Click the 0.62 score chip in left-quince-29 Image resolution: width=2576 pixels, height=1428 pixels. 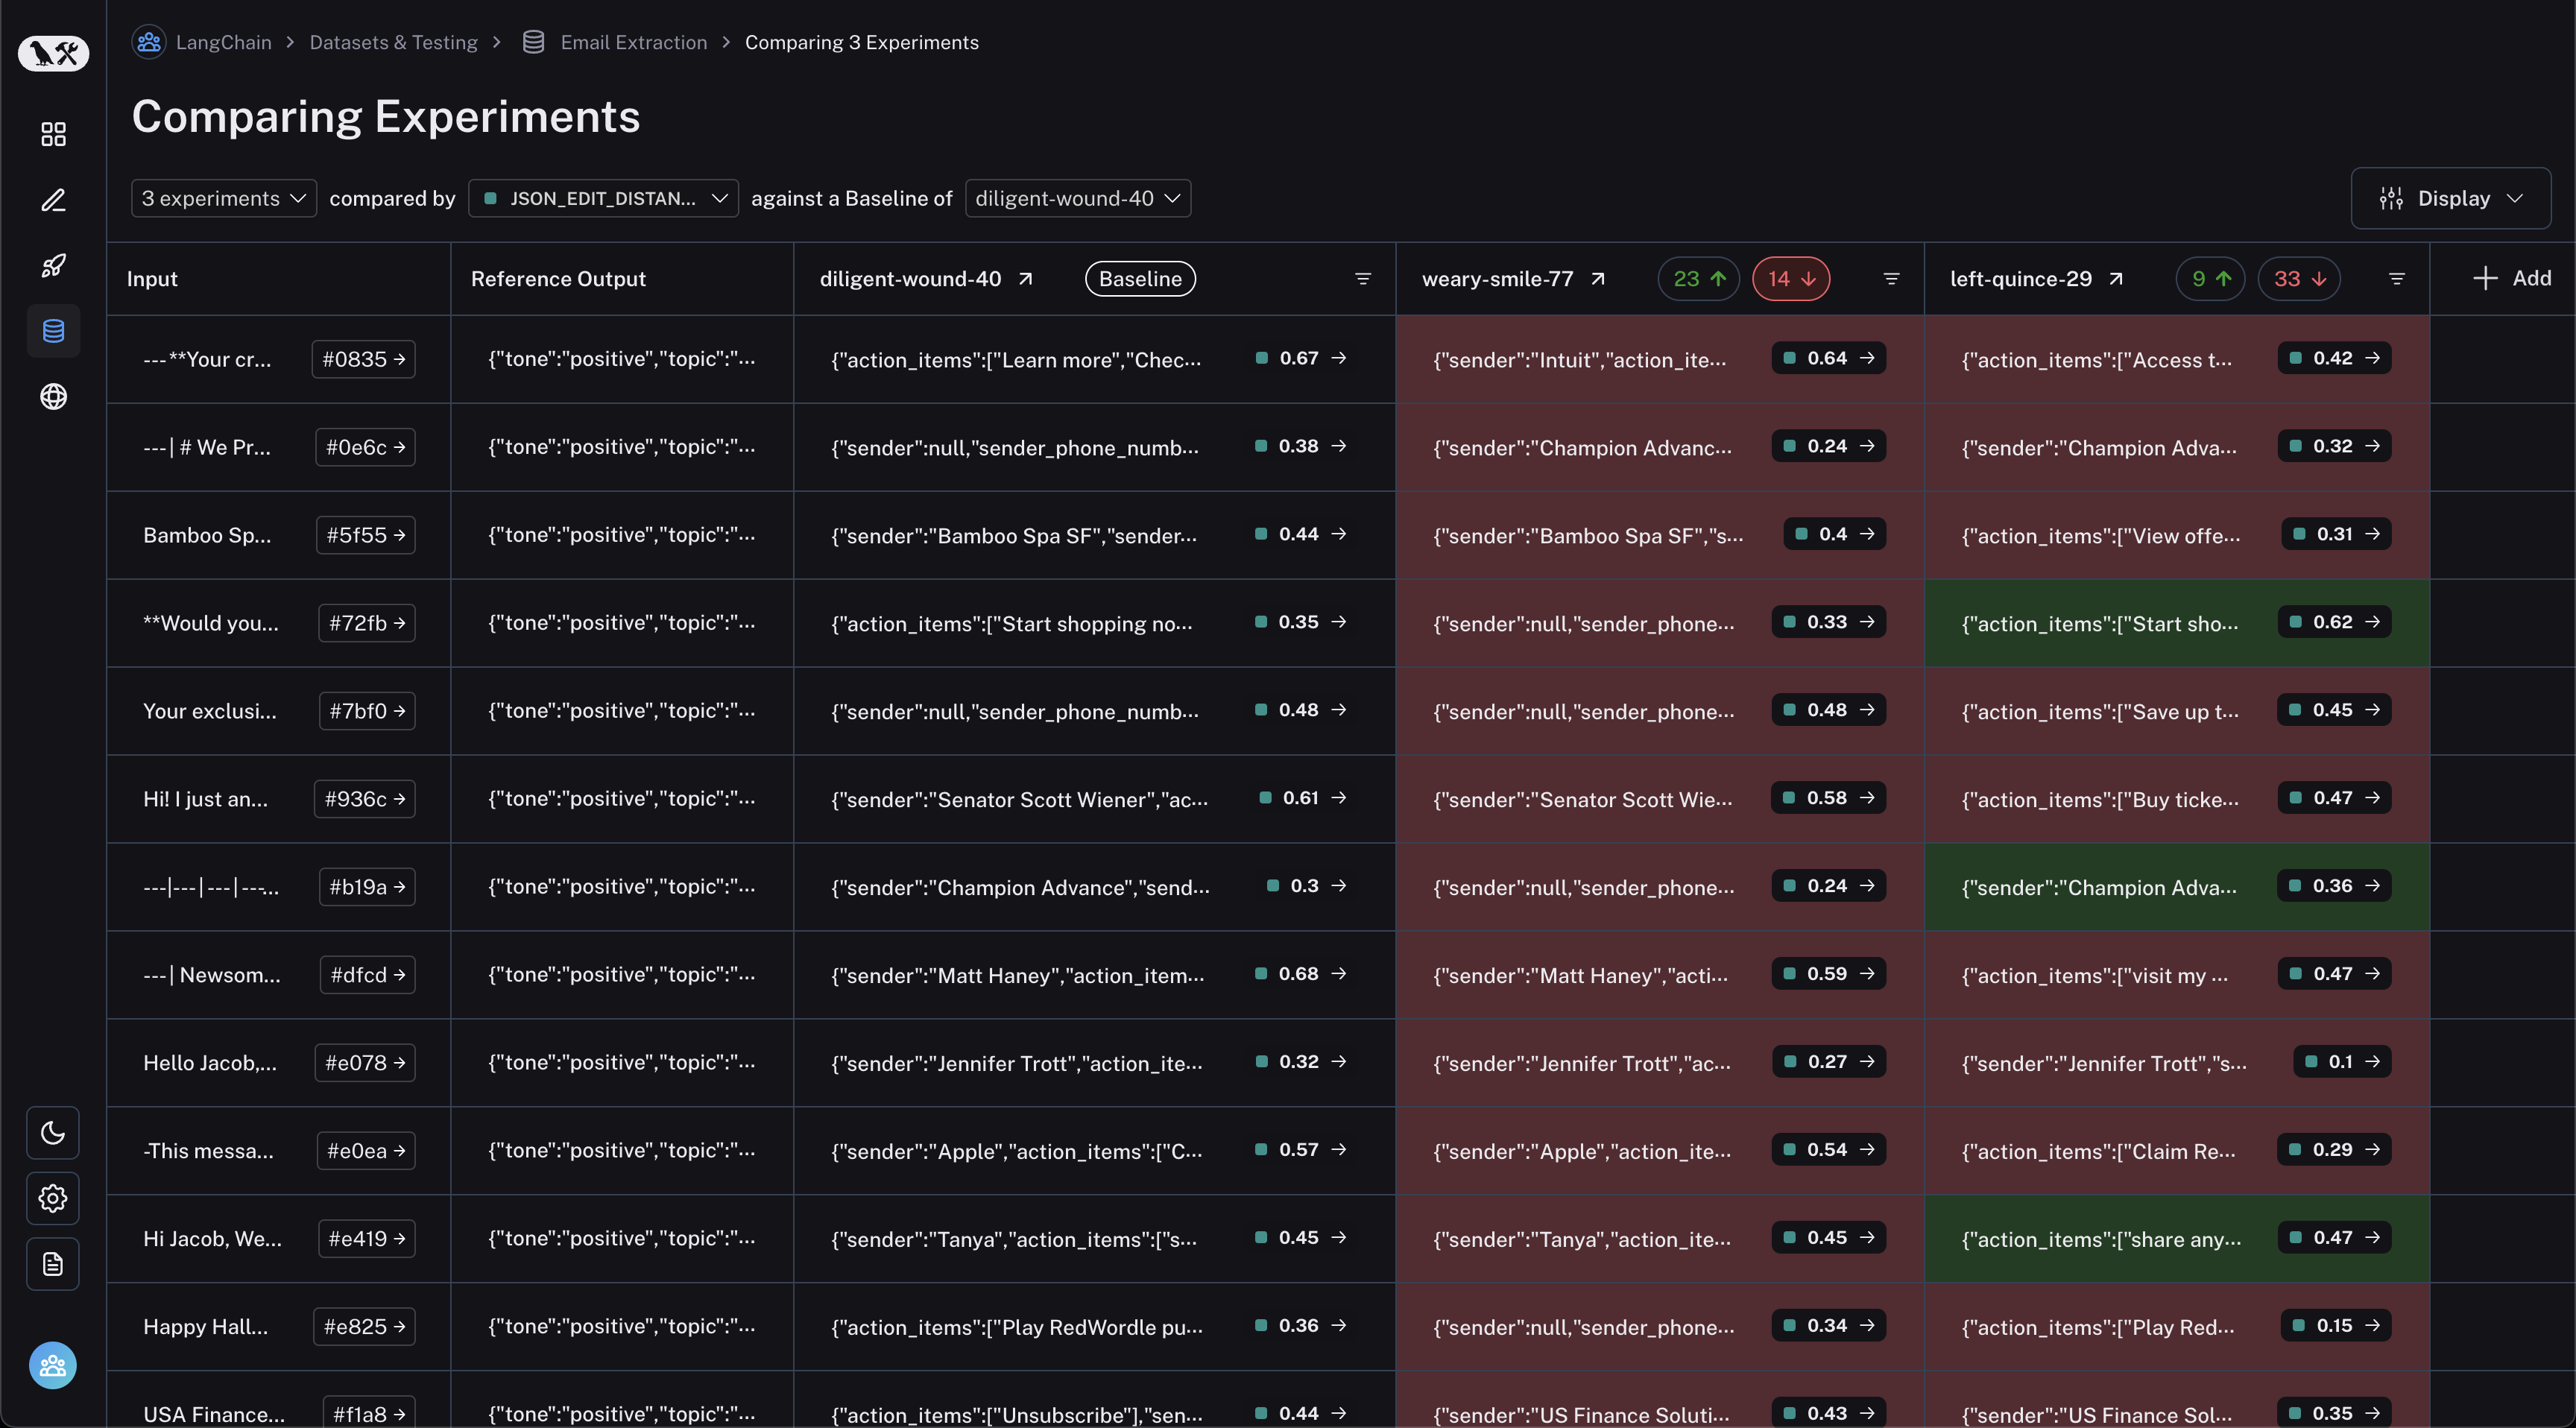(x=2334, y=622)
